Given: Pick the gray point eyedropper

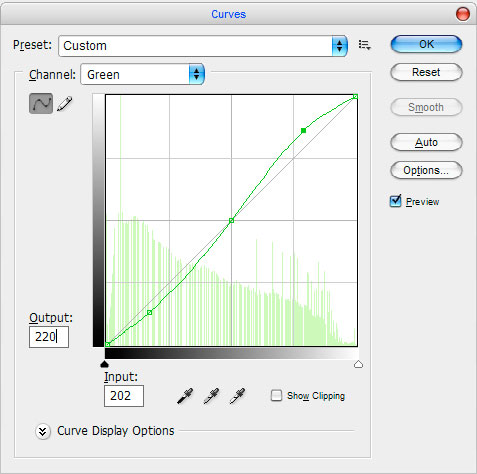Looking at the screenshot, I should click(x=211, y=396).
